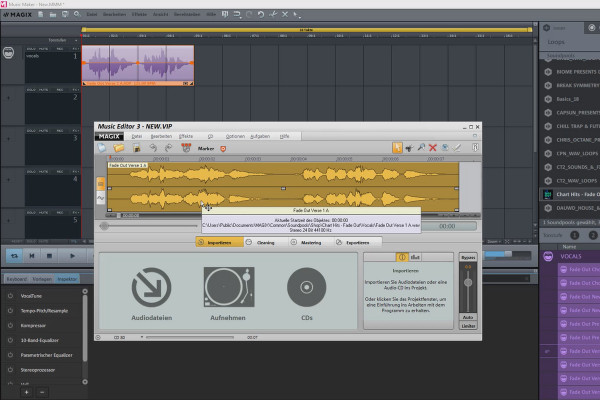The height and width of the screenshot is (400, 600).
Task: Click the Auto button below volume fader
Action: (468, 317)
